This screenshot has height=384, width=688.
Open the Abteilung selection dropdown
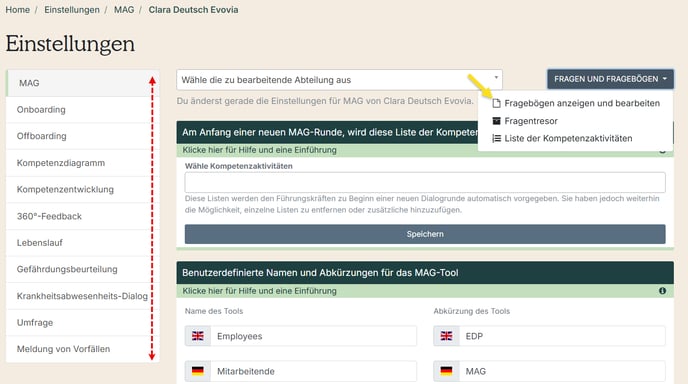339,80
